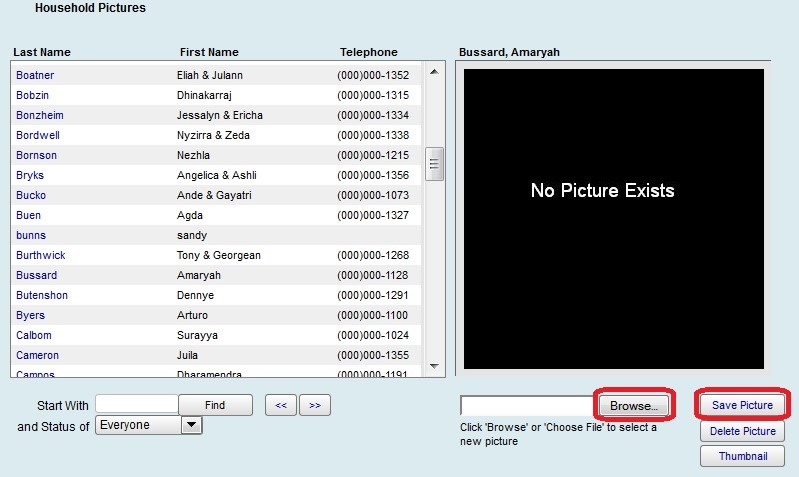Go to next page with >> button
The width and height of the screenshot is (799, 477).
click(315, 405)
